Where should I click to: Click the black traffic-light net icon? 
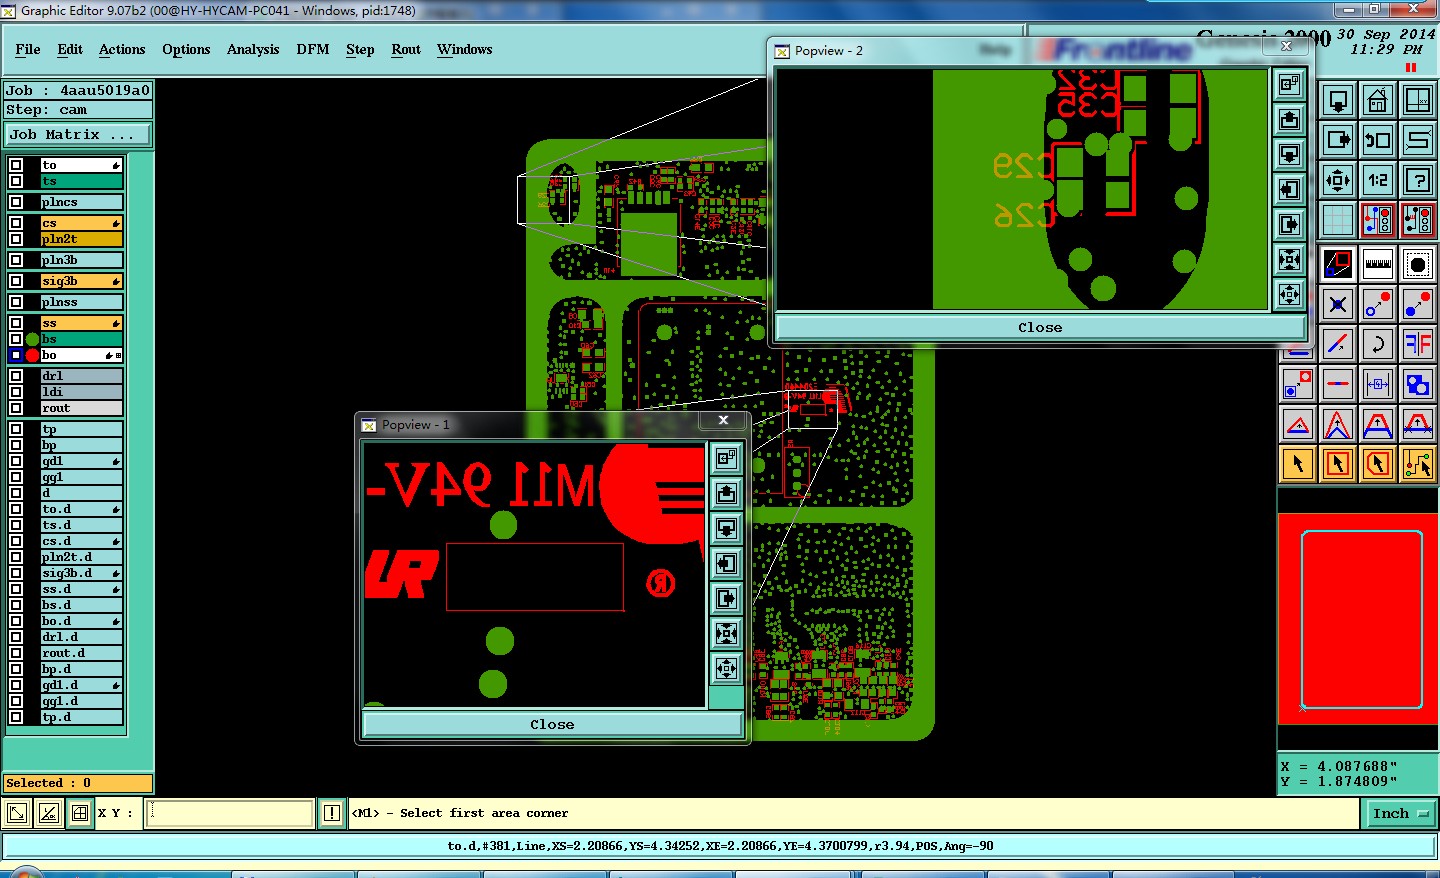1418,220
